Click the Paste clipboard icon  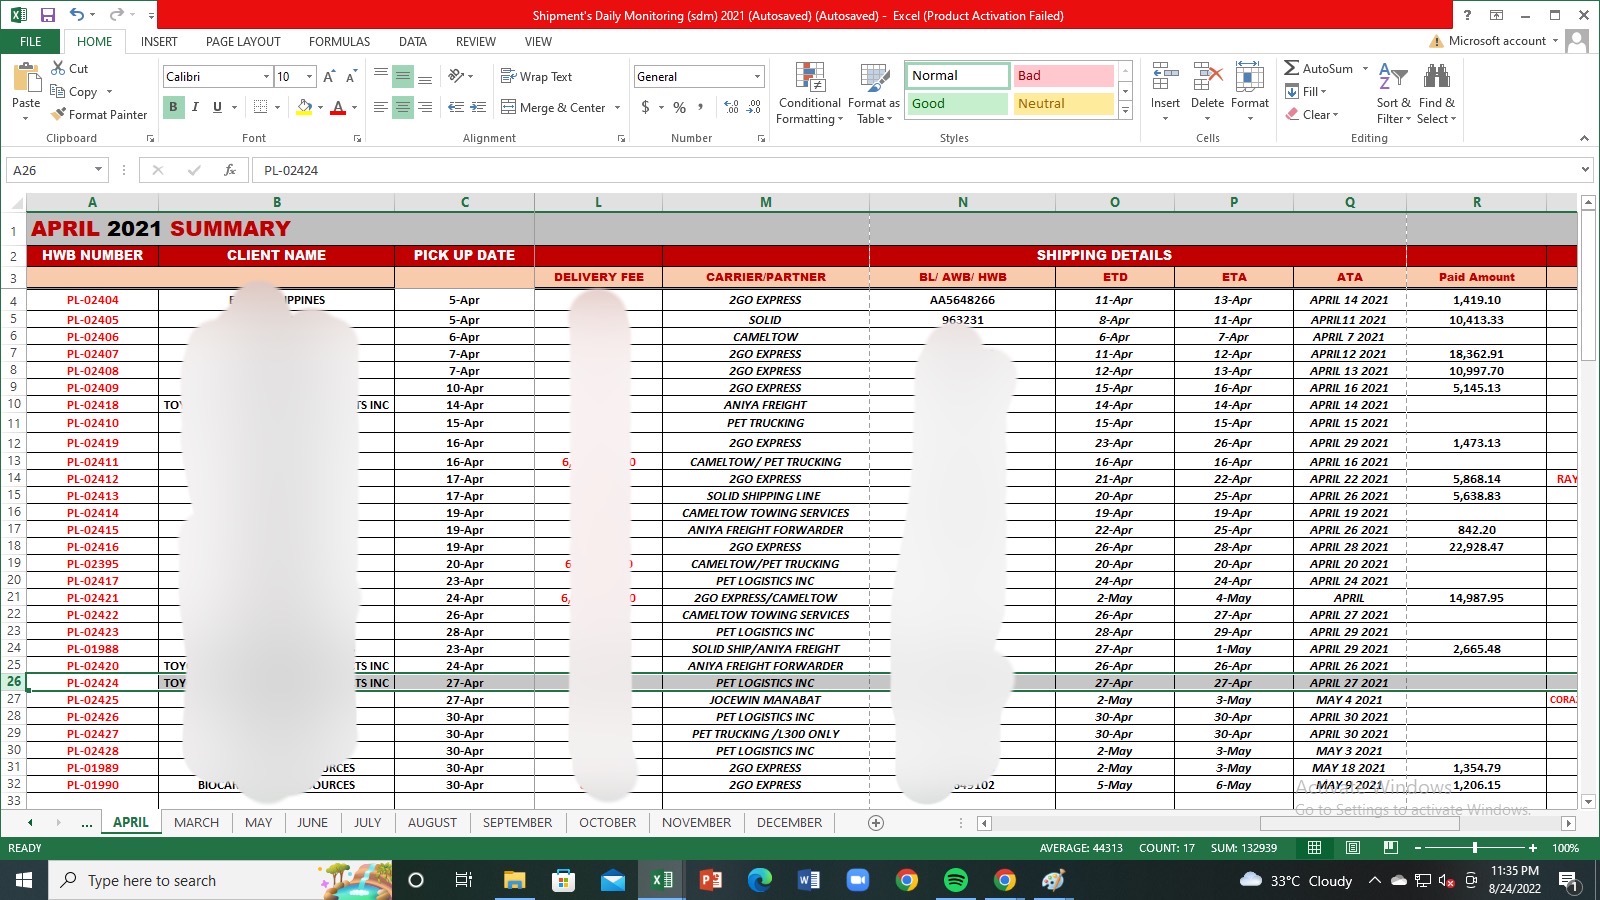26,78
